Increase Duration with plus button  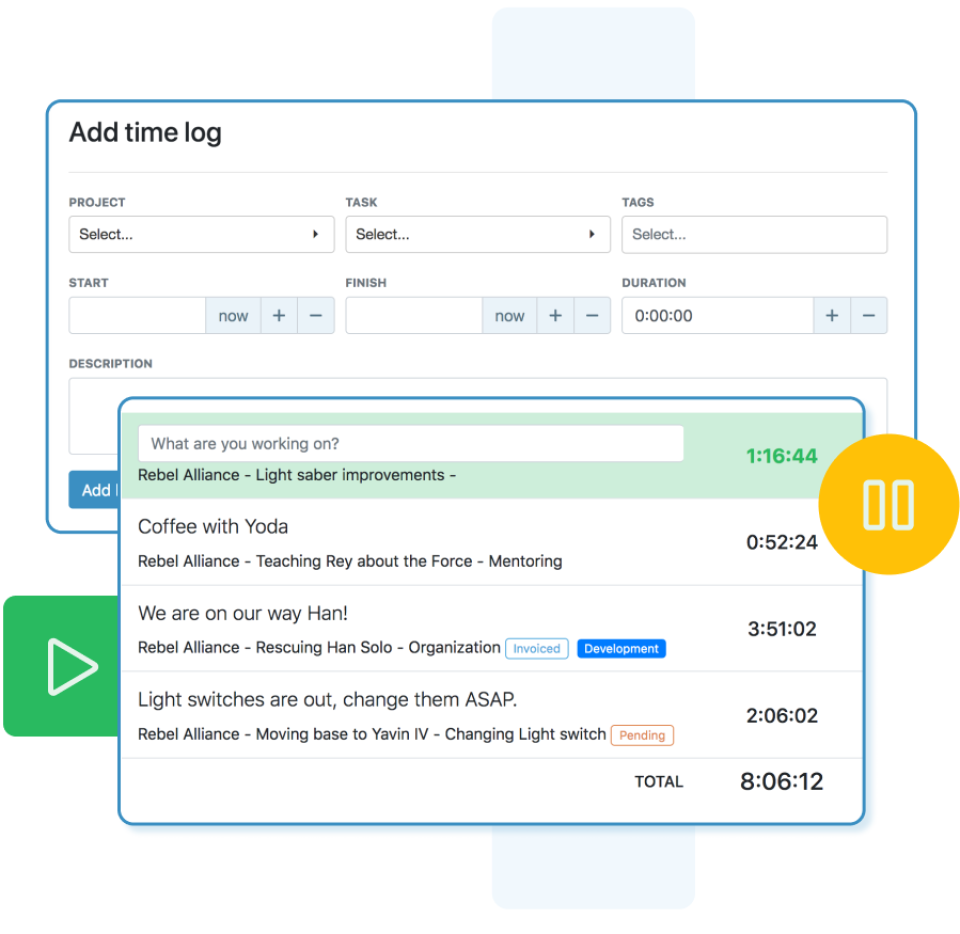(x=832, y=316)
